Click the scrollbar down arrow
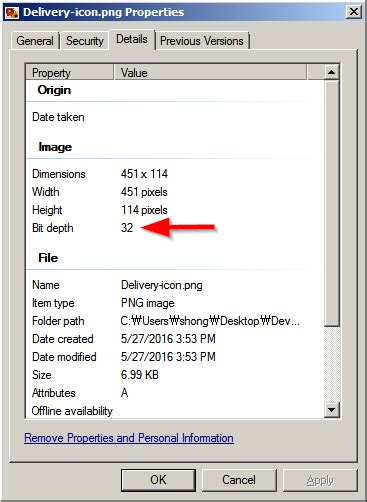The height and width of the screenshot is (502, 367). [332, 410]
